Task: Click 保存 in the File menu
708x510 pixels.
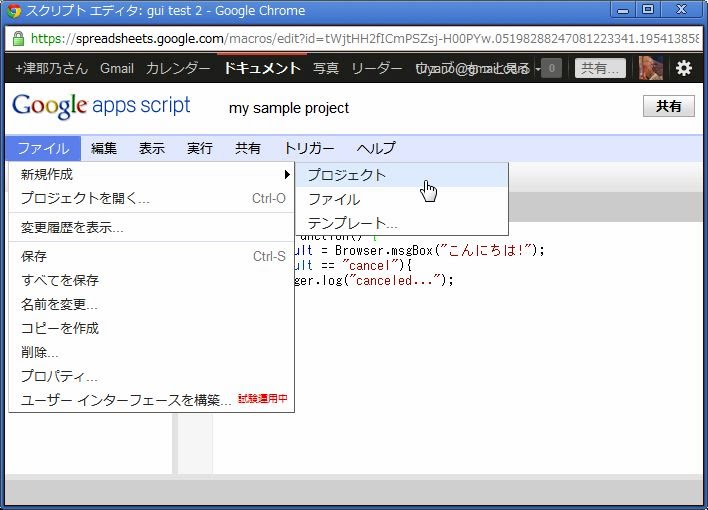Action: click(x=34, y=256)
